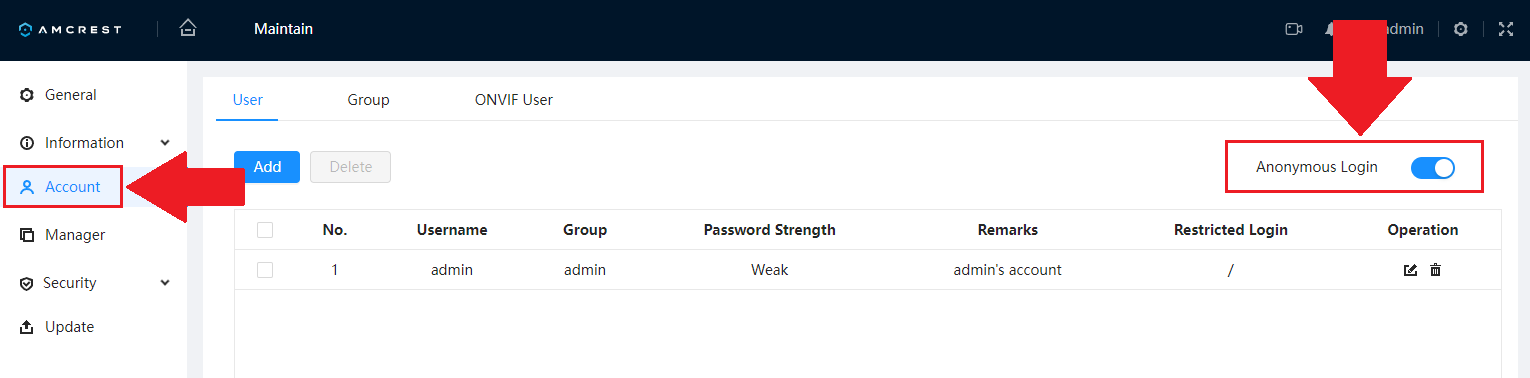Toggle fullscreen with the expand icon
1530x378 pixels.
(1506, 29)
